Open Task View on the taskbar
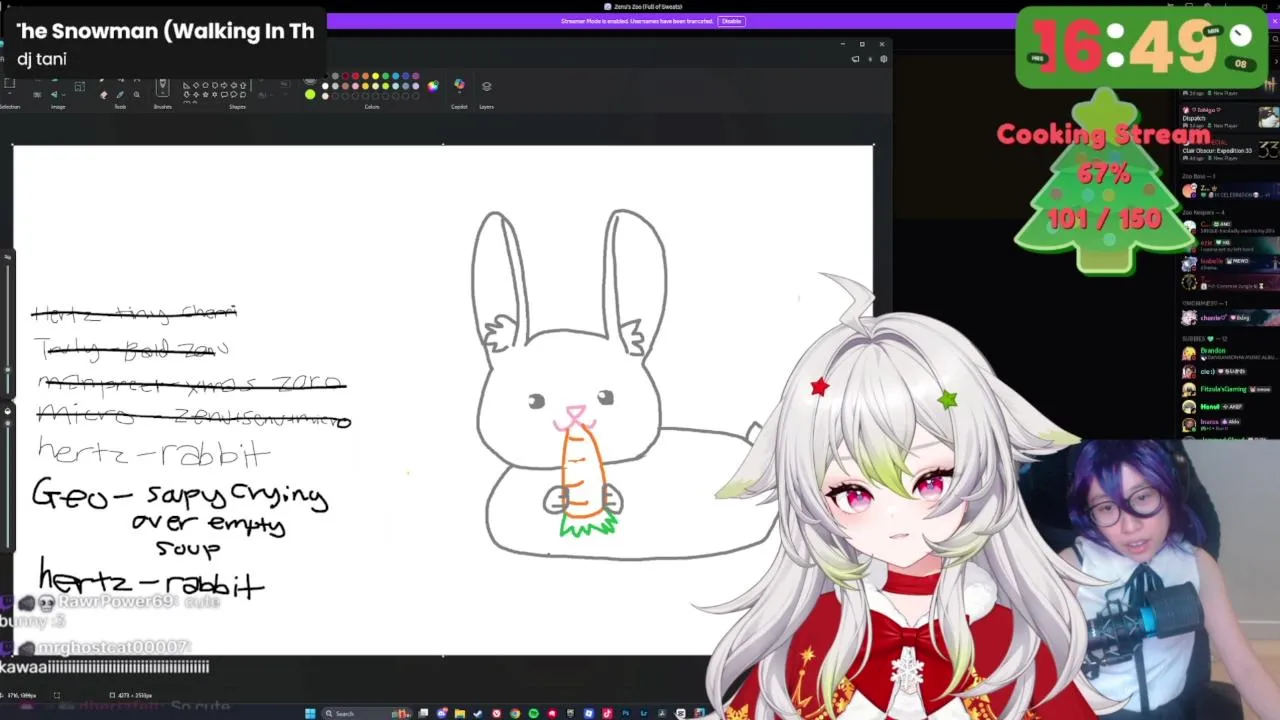The width and height of the screenshot is (1280, 720). (423, 713)
